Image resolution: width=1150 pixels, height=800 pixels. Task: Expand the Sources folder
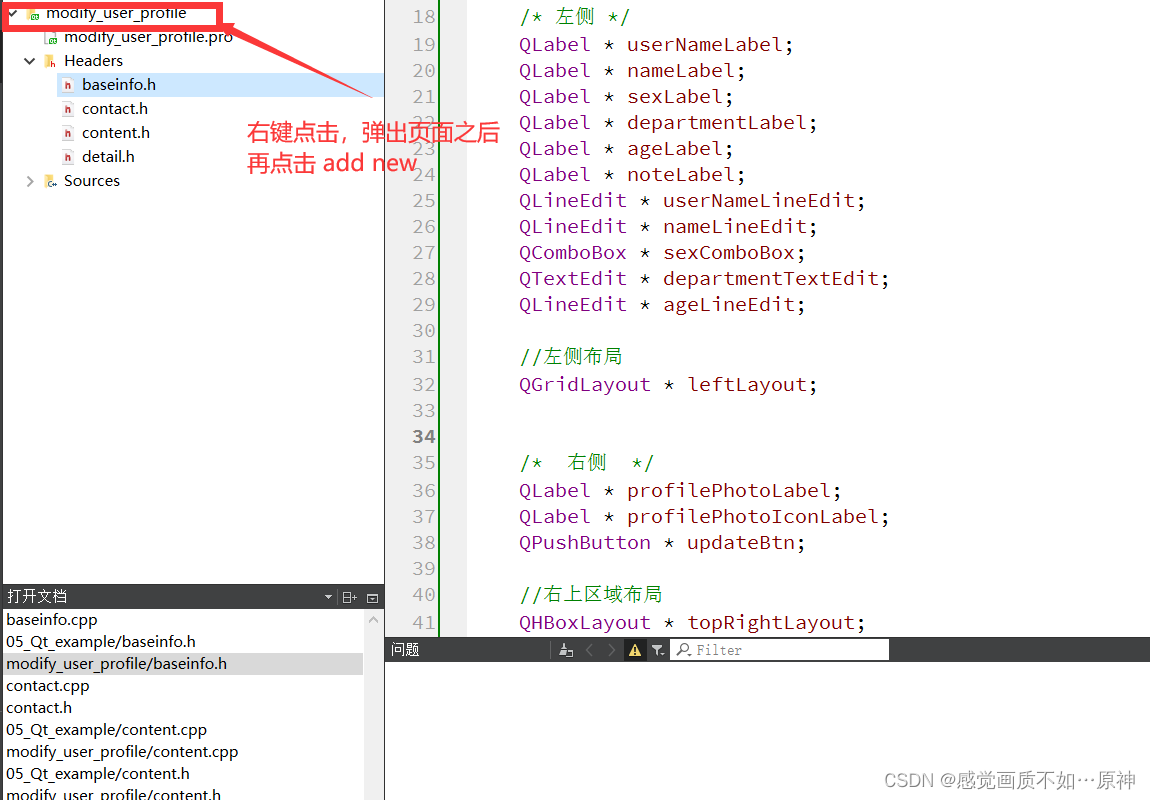29,181
